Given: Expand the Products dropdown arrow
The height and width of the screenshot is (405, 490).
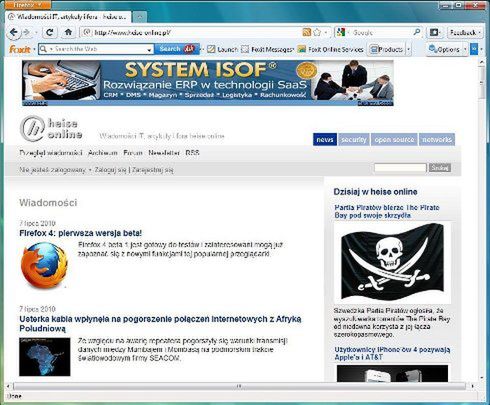Looking at the screenshot, I should (409, 50).
